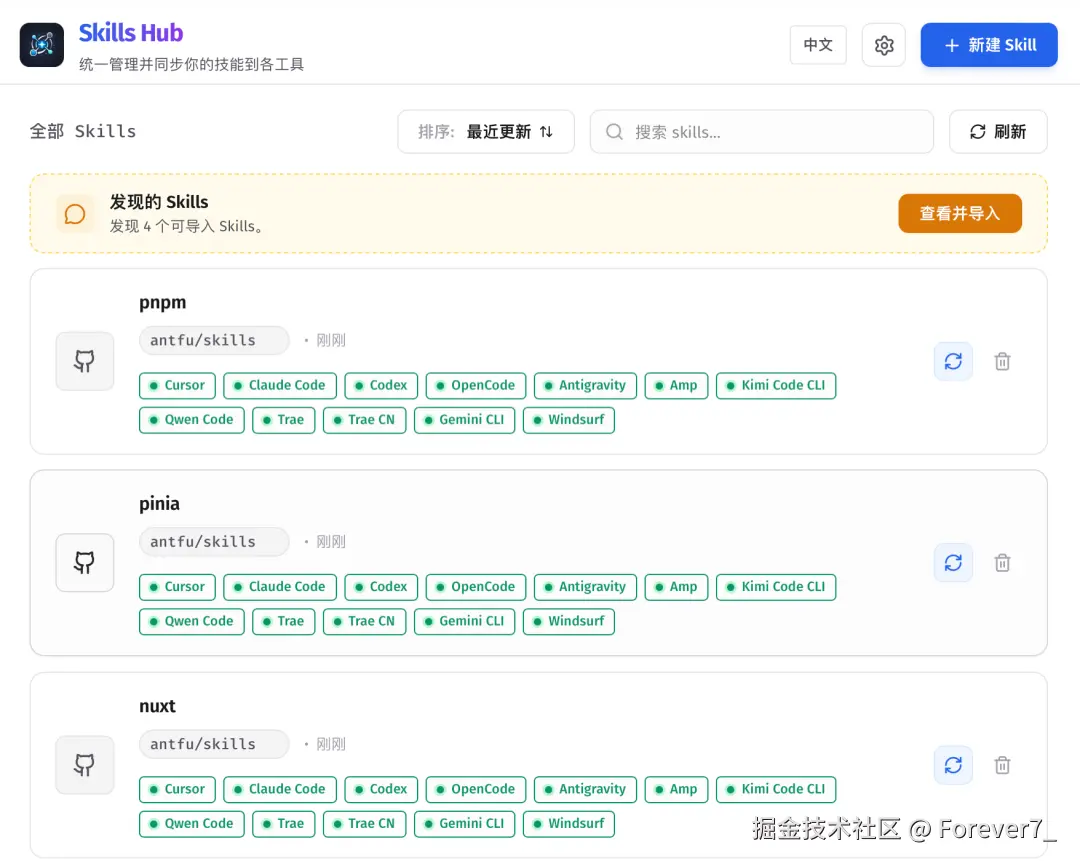The height and width of the screenshot is (866, 1080).
Task: Click the antfu/skills source of pnpm
Action: pos(214,340)
